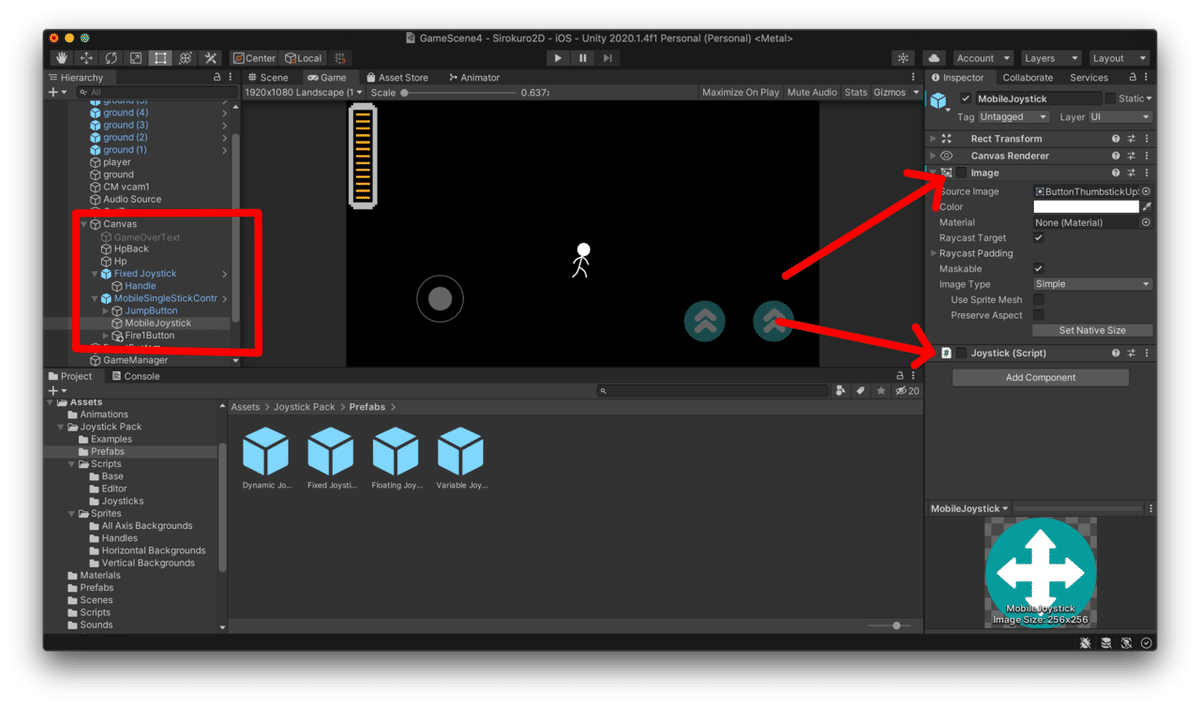Image resolution: width=1200 pixels, height=708 pixels.
Task: Enable the MobileJoystick active checkbox
Action: [x=965, y=99]
